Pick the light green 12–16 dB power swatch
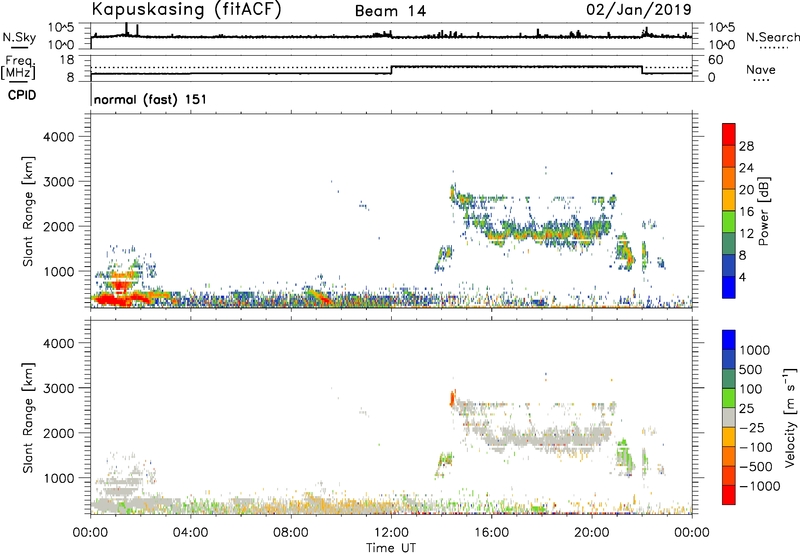The height and width of the screenshot is (554, 800). tap(729, 222)
